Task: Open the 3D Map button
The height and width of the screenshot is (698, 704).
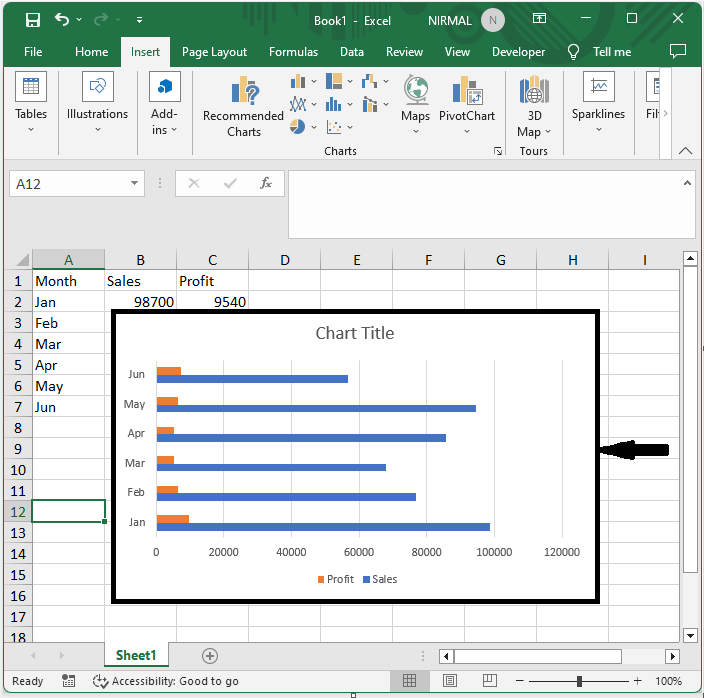Action: click(534, 107)
